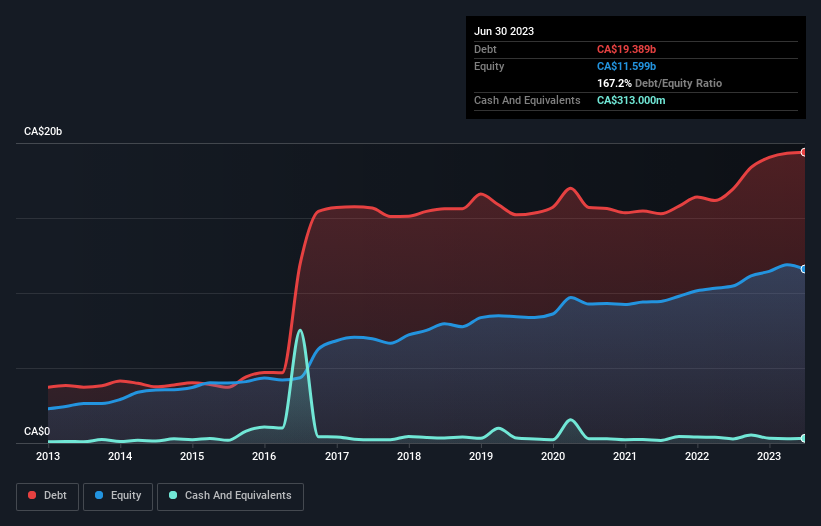Click the red Debt endpoint marker

(804, 152)
